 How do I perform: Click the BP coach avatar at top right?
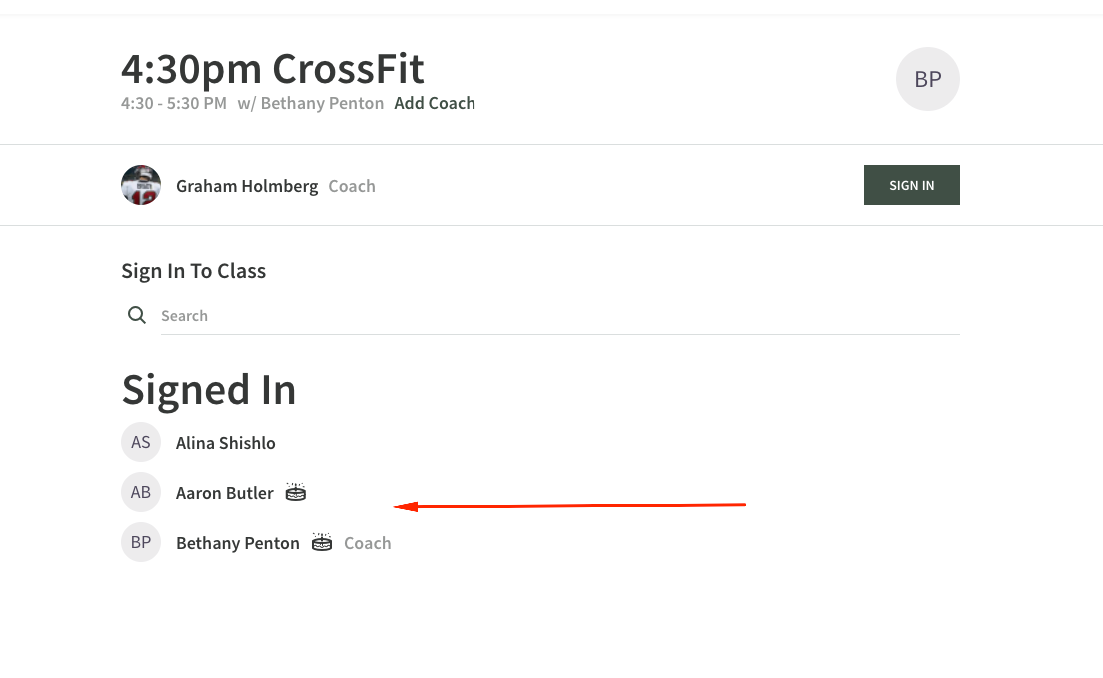(927, 79)
